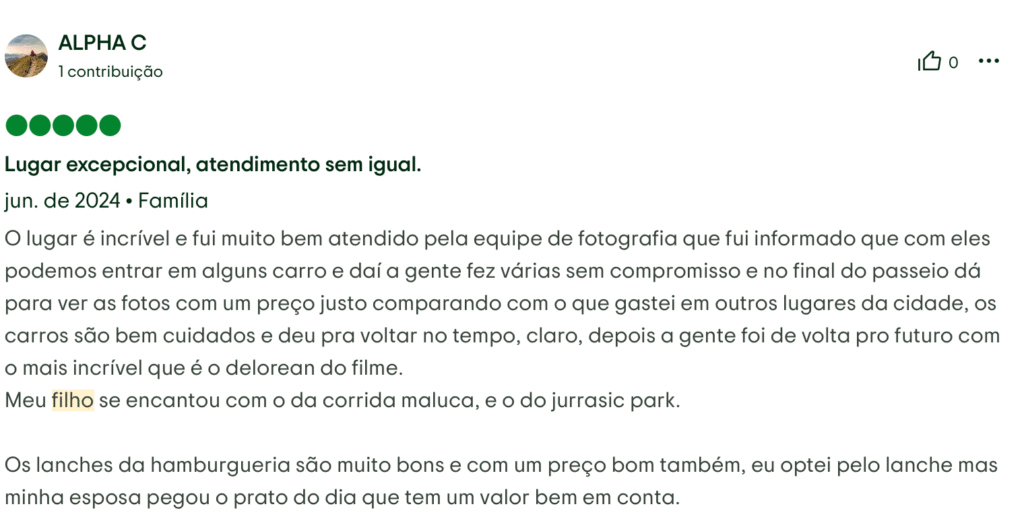This screenshot has height=519, width=1024.
Task: Click the fifth green rating bubble
Action: (x=110, y=126)
